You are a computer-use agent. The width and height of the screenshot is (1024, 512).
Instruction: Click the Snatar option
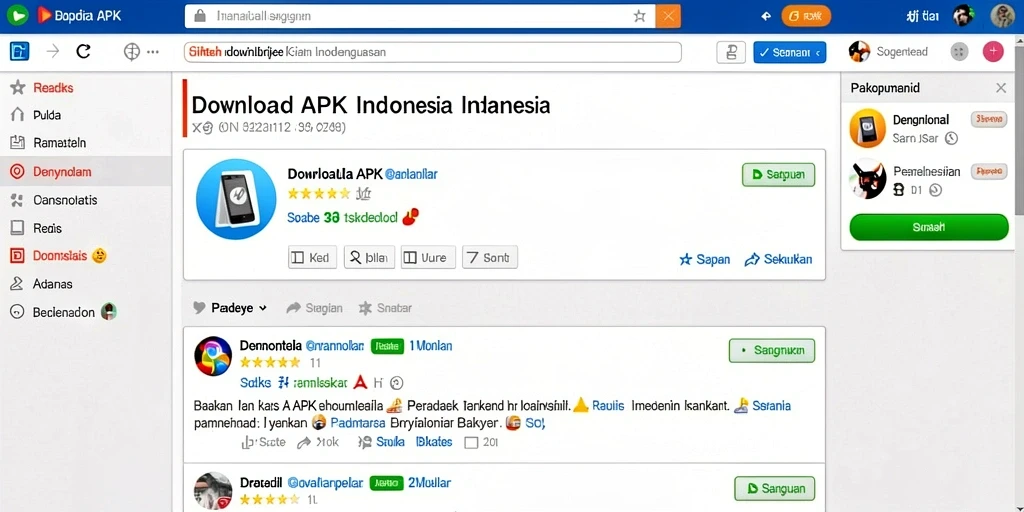click(x=385, y=308)
